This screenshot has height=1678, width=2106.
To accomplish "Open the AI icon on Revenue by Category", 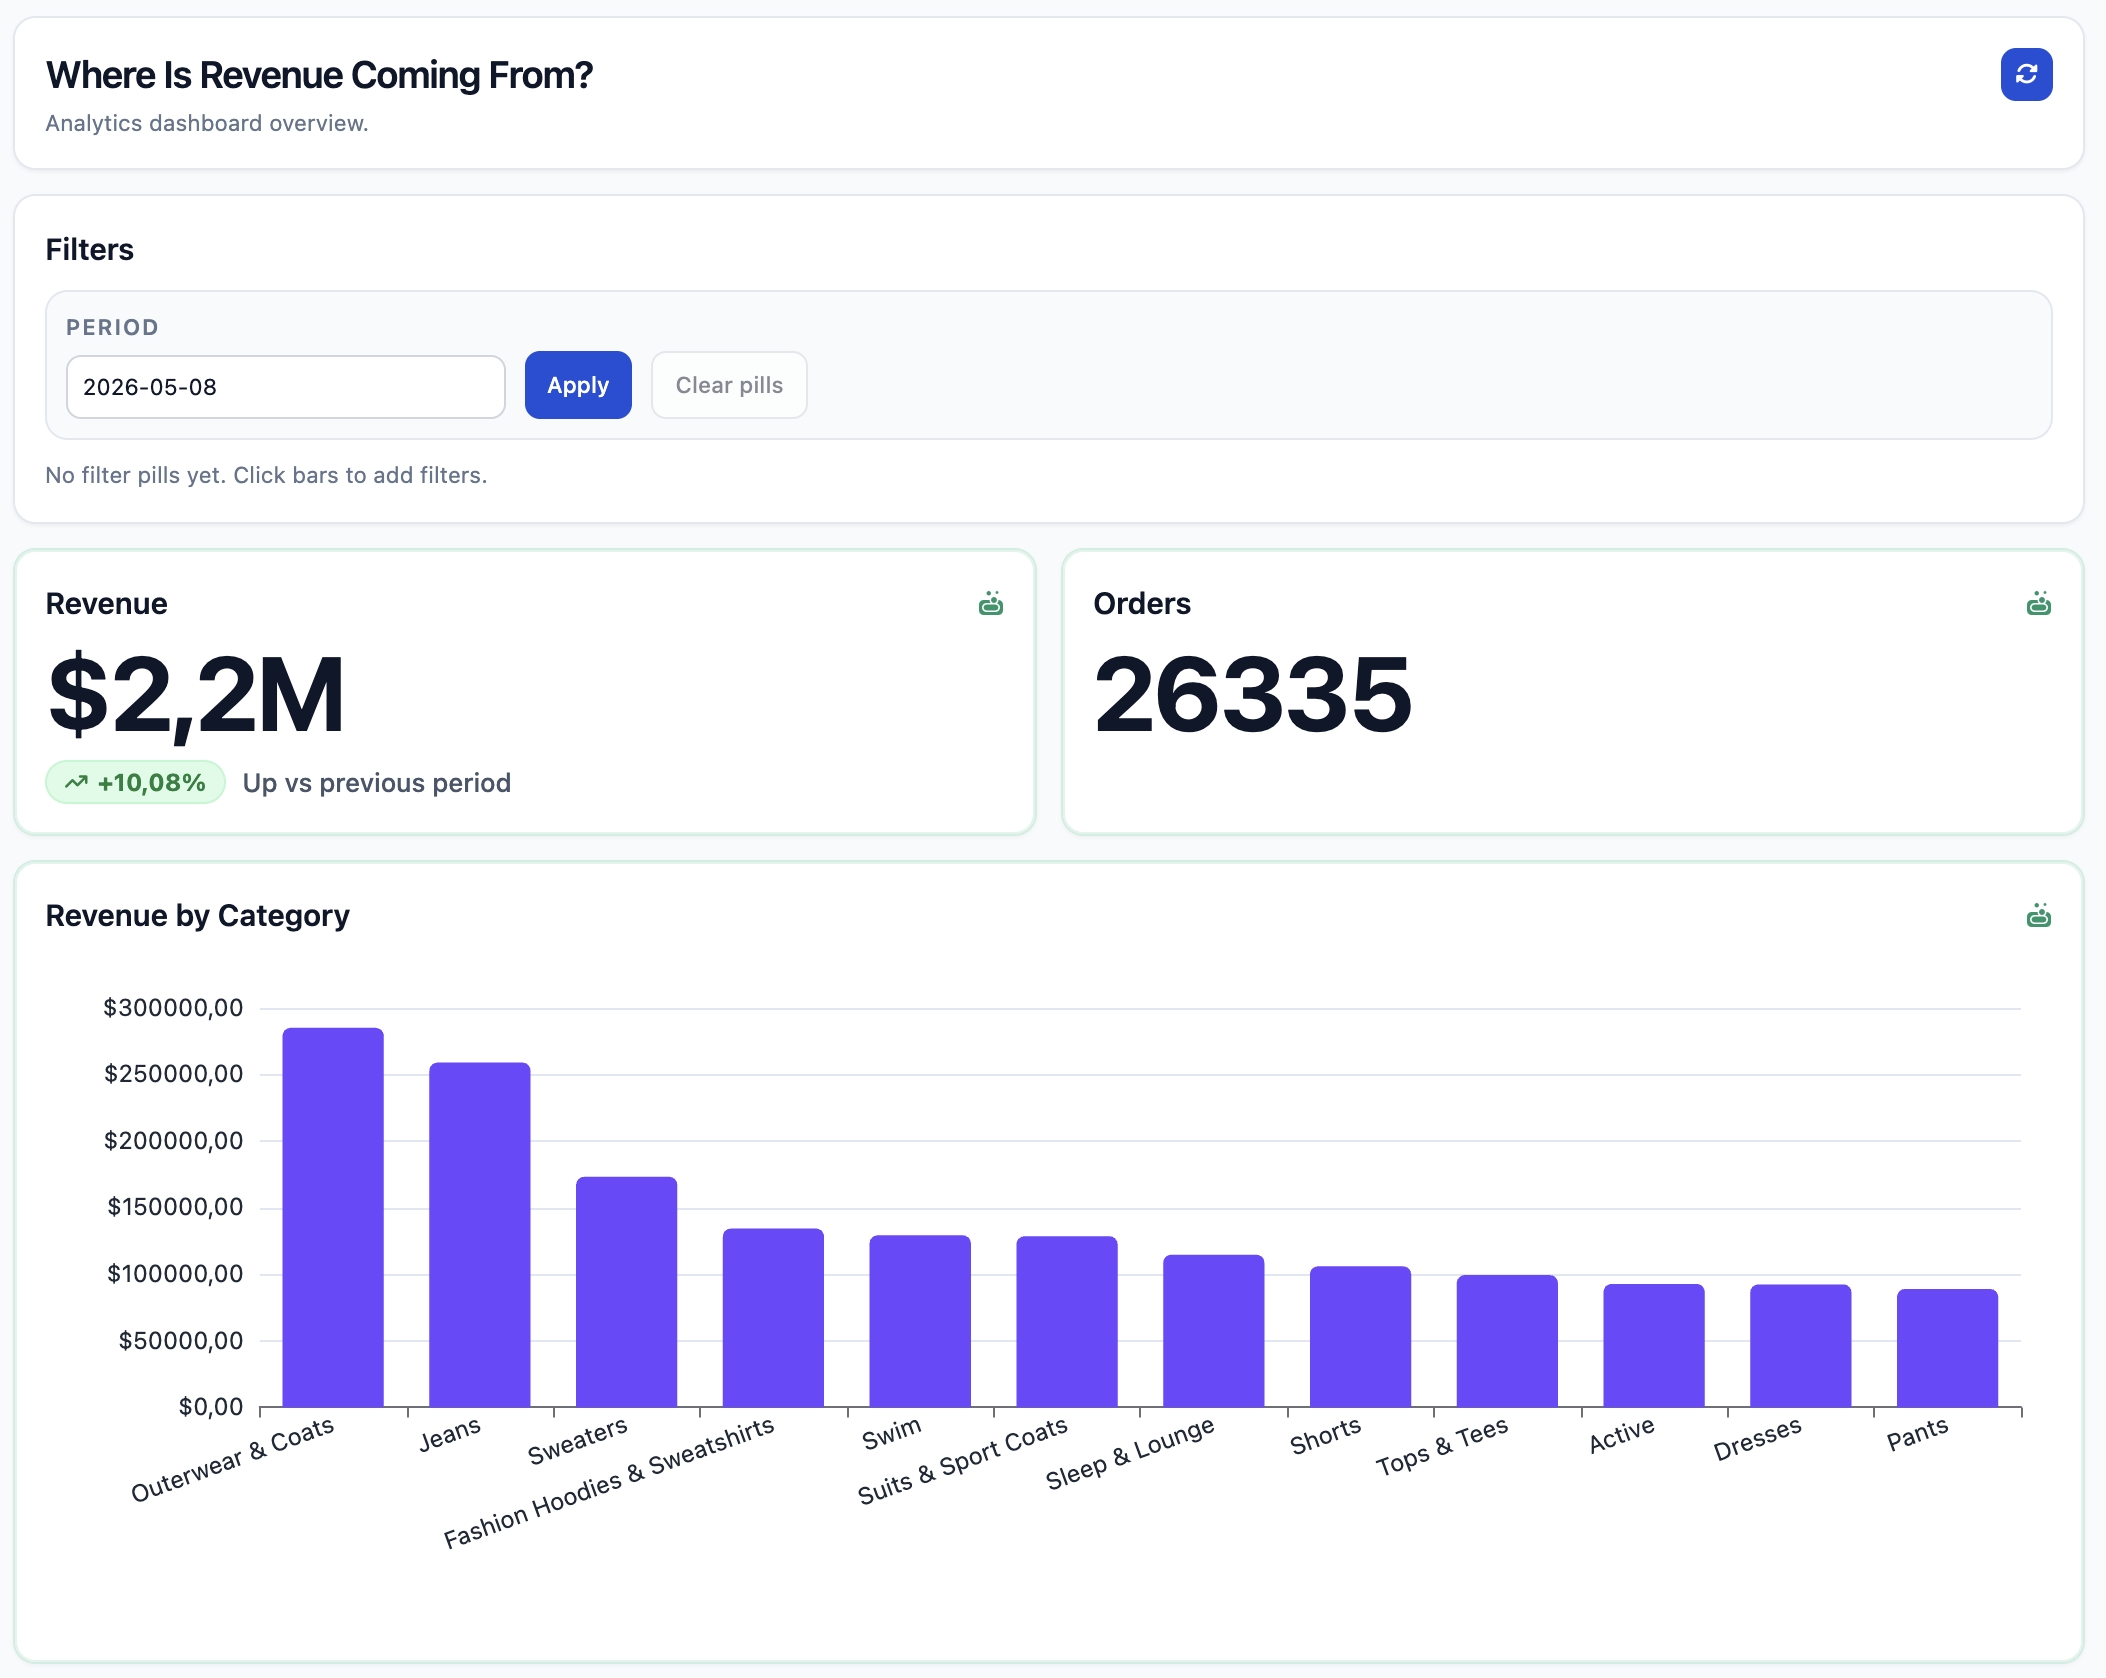I will (x=2038, y=915).
